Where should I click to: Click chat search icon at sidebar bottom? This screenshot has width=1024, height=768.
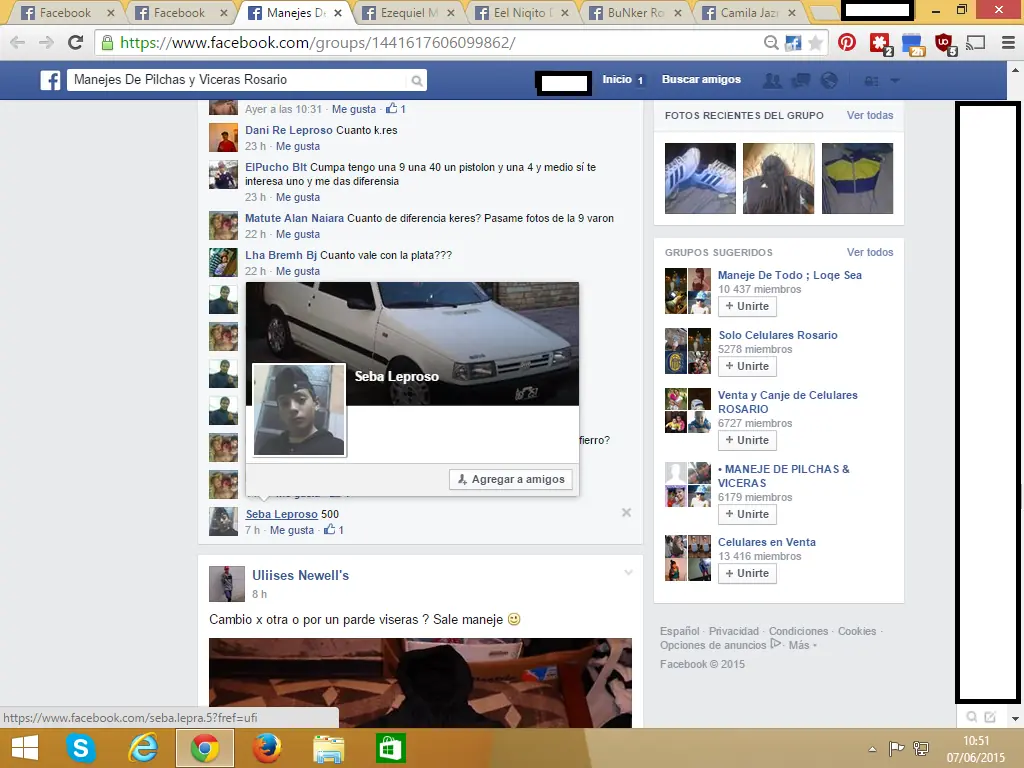[x=972, y=717]
